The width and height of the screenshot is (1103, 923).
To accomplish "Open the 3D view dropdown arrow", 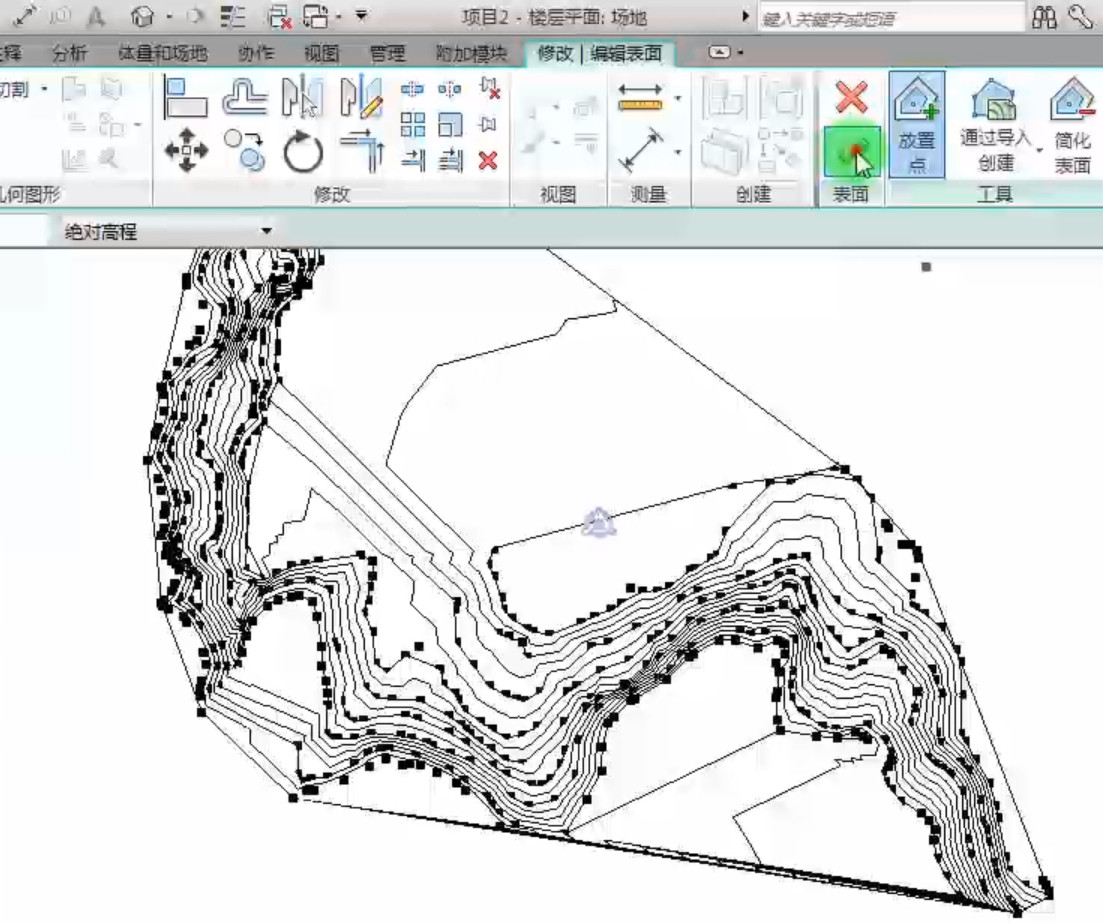I will coord(170,16).
